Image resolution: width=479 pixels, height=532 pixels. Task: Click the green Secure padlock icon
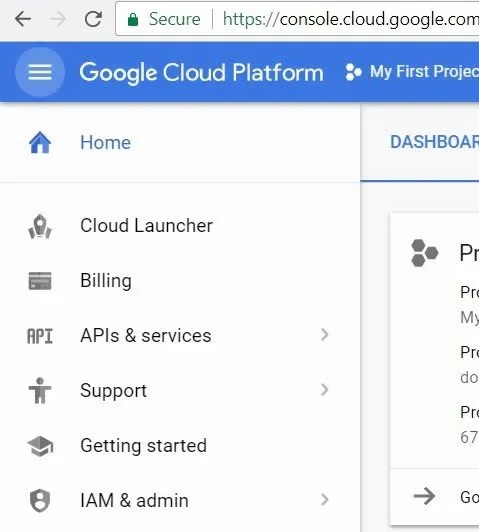tap(133, 19)
